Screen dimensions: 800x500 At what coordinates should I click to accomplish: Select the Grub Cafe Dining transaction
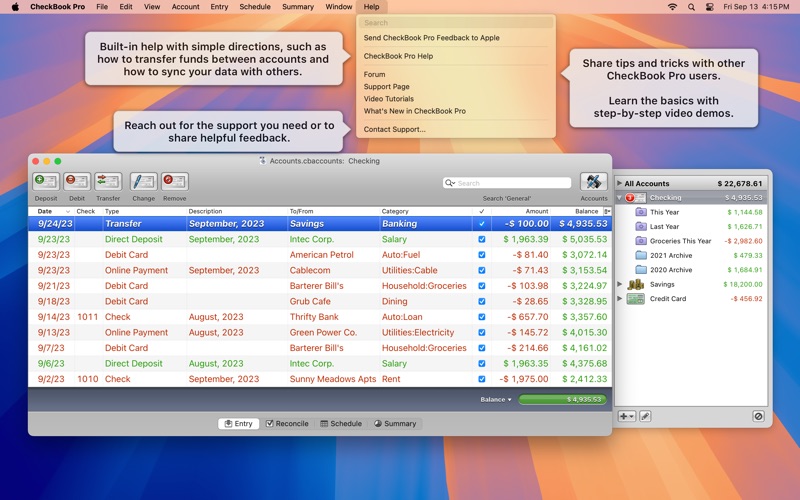point(320,301)
